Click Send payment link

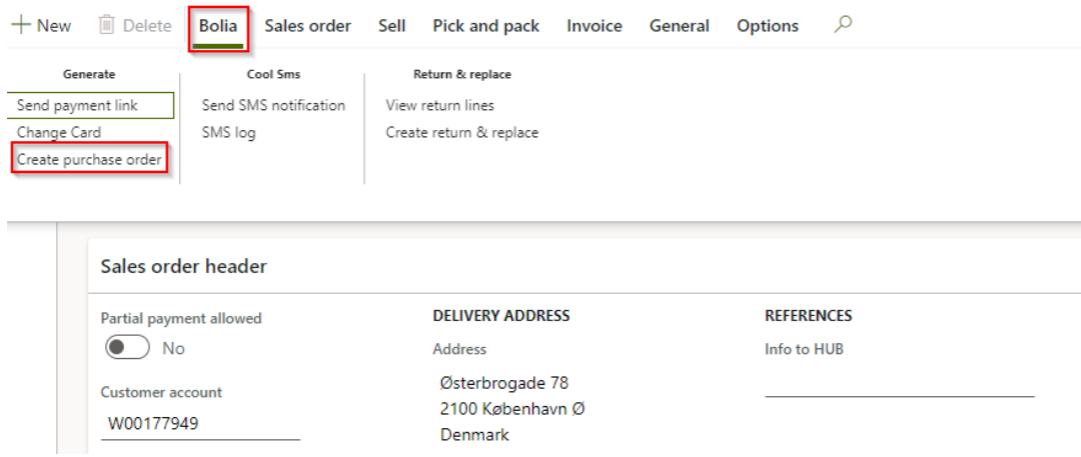[78, 105]
